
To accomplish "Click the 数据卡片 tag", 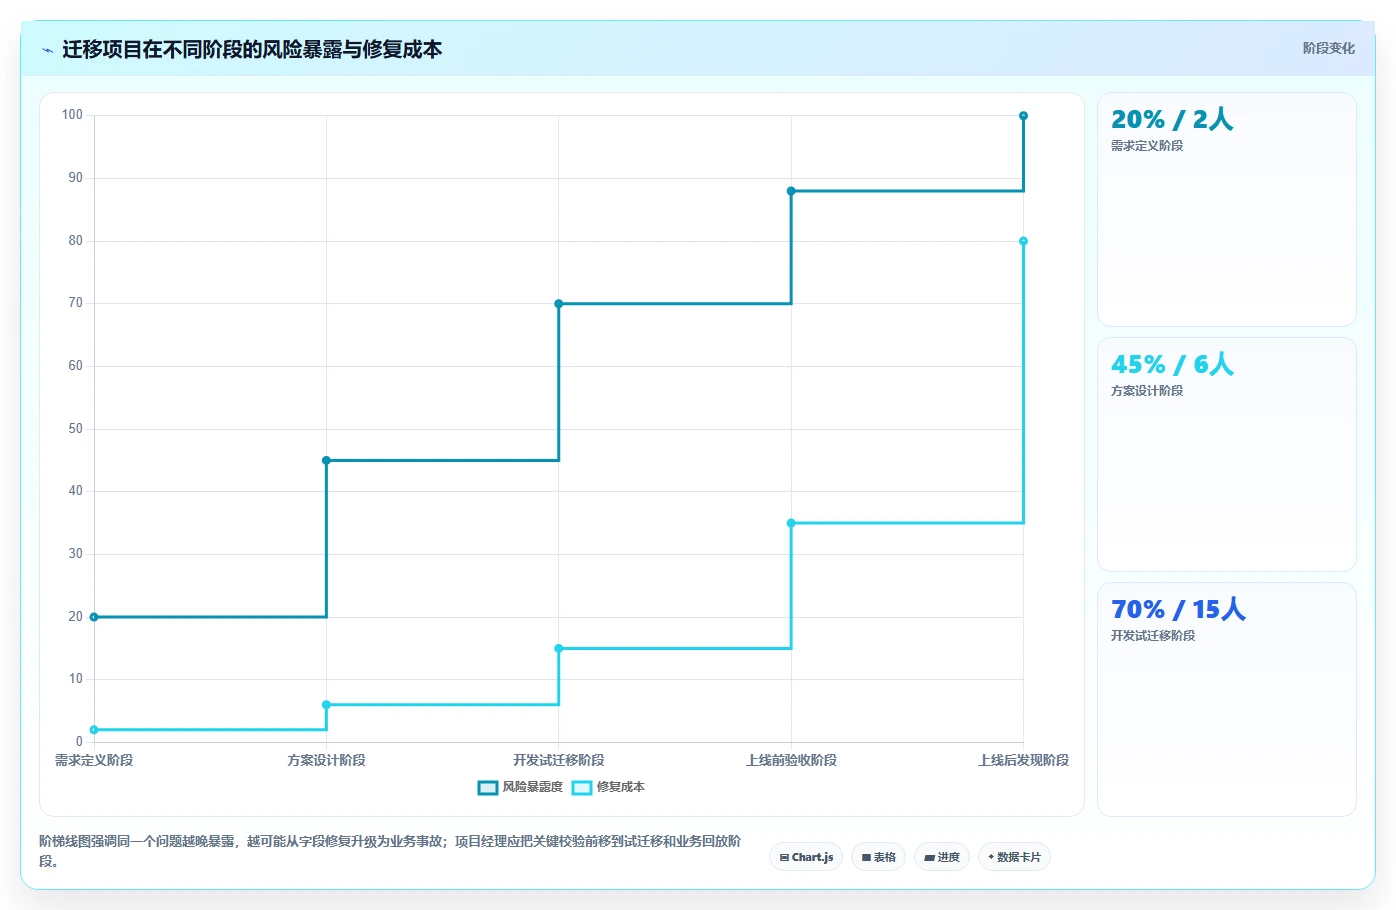I will tap(1014, 857).
